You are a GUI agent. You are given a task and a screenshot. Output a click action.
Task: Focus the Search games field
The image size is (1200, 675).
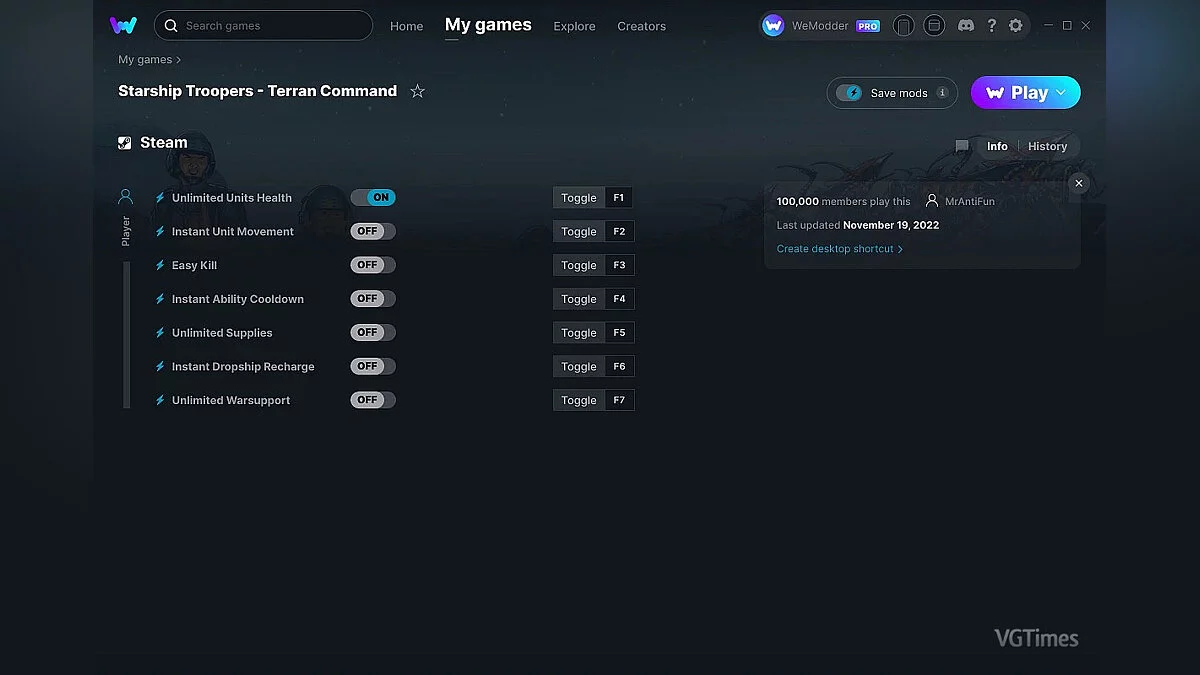[x=263, y=26]
